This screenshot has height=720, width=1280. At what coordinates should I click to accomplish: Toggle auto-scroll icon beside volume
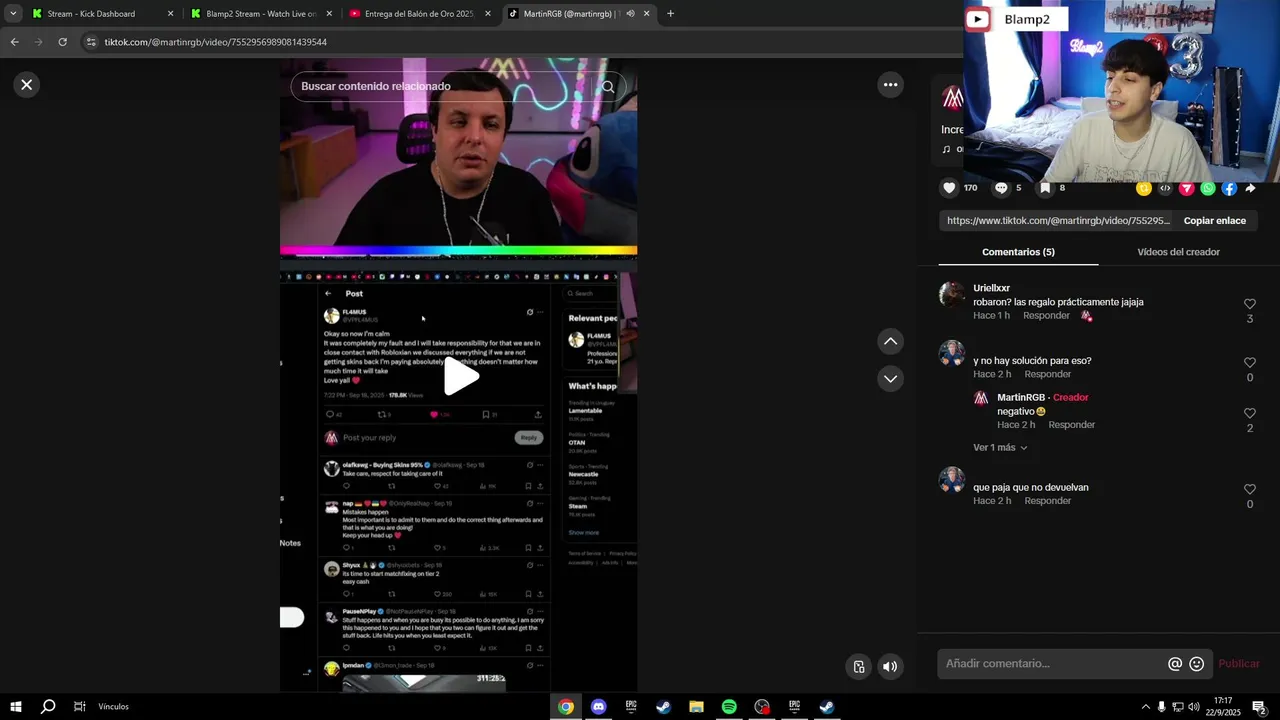click(x=858, y=667)
